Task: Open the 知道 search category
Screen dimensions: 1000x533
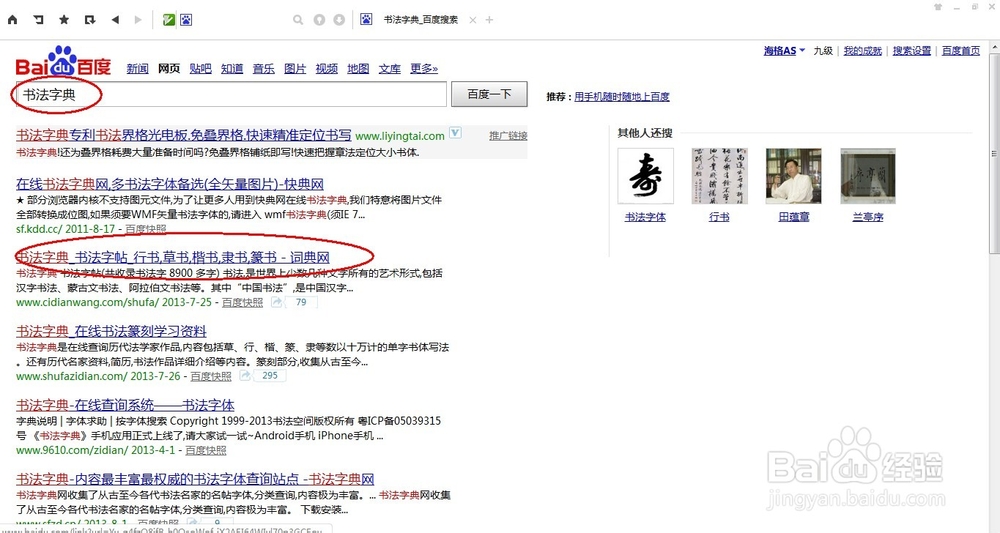Action: pyautogui.click(x=232, y=68)
